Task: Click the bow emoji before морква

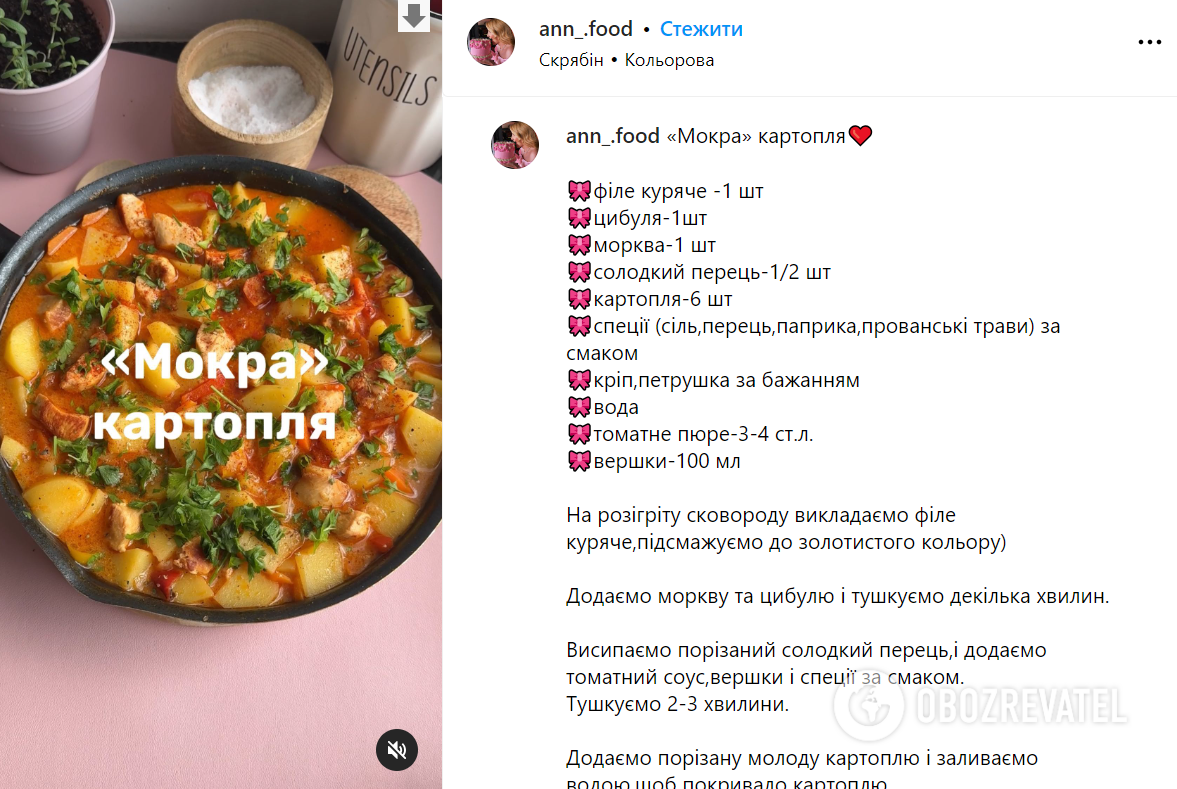Action: coord(579,245)
